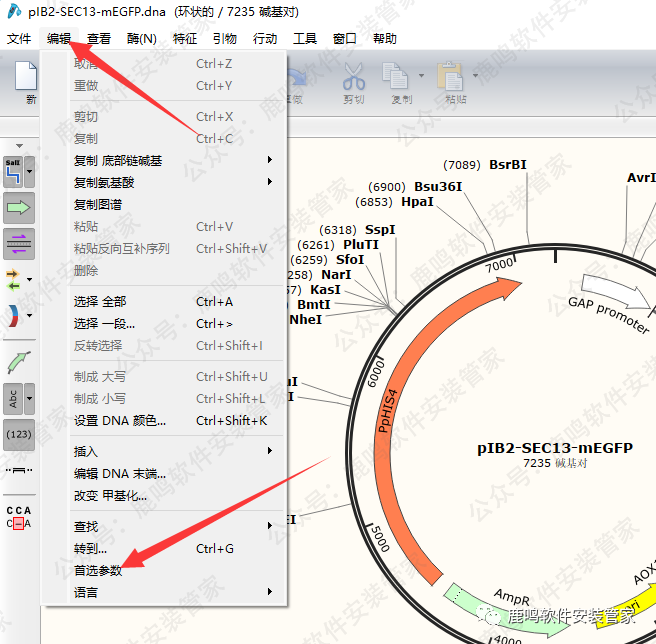This screenshot has height=644, width=656.
Task: Click the clipboard paste icon in toolbar
Action: point(453,78)
